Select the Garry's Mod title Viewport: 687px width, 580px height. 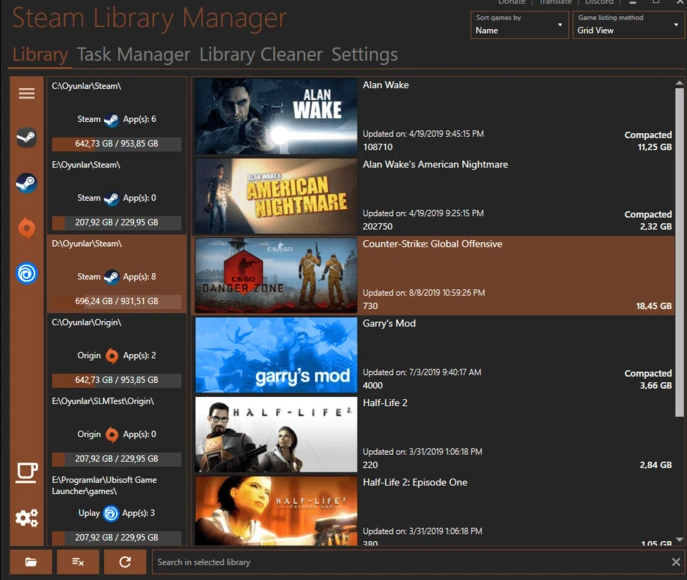(x=389, y=323)
